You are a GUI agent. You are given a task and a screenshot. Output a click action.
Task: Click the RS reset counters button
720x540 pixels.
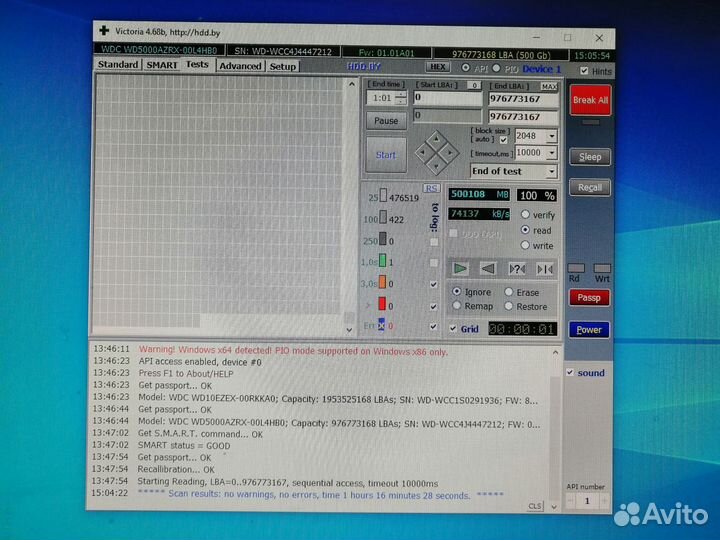(x=432, y=188)
